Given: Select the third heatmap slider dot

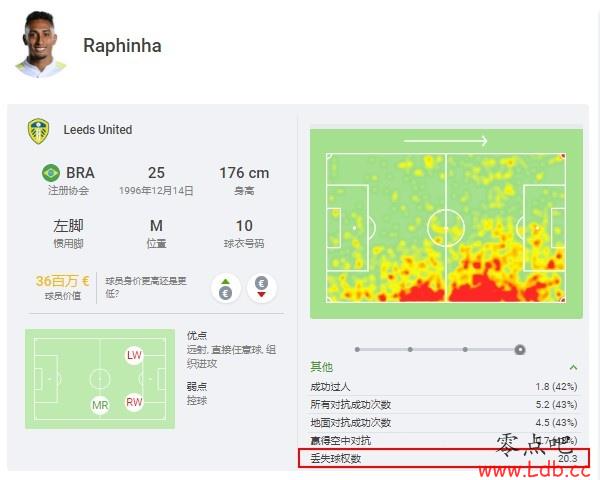Looking at the screenshot, I should tap(465, 349).
